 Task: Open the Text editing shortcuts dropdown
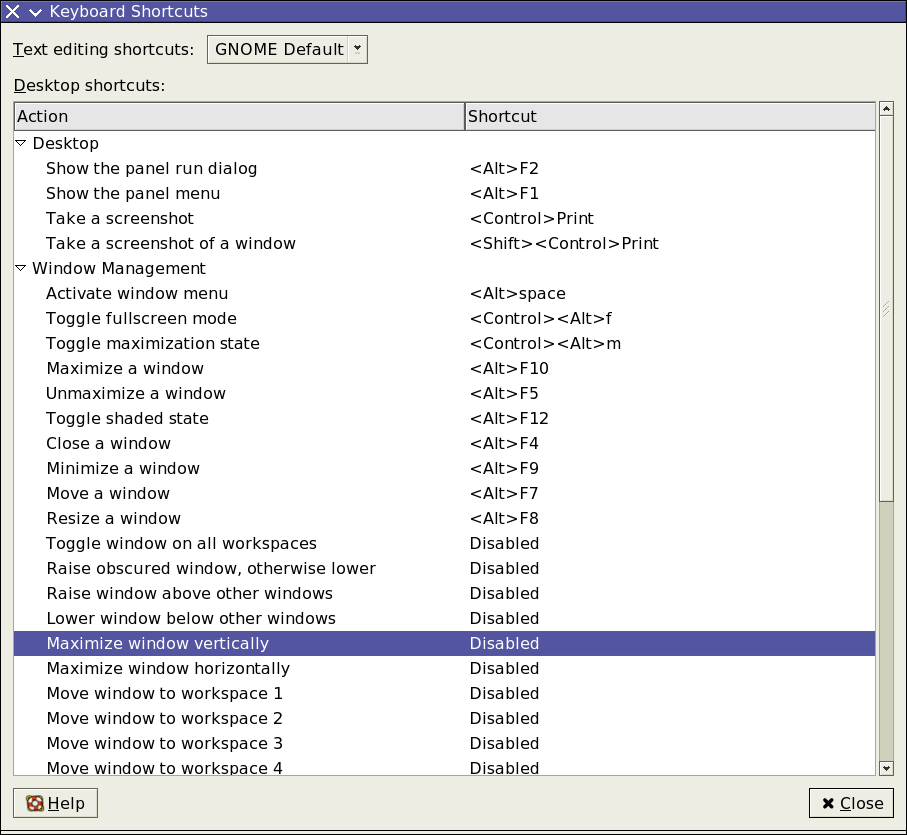point(287,50)
